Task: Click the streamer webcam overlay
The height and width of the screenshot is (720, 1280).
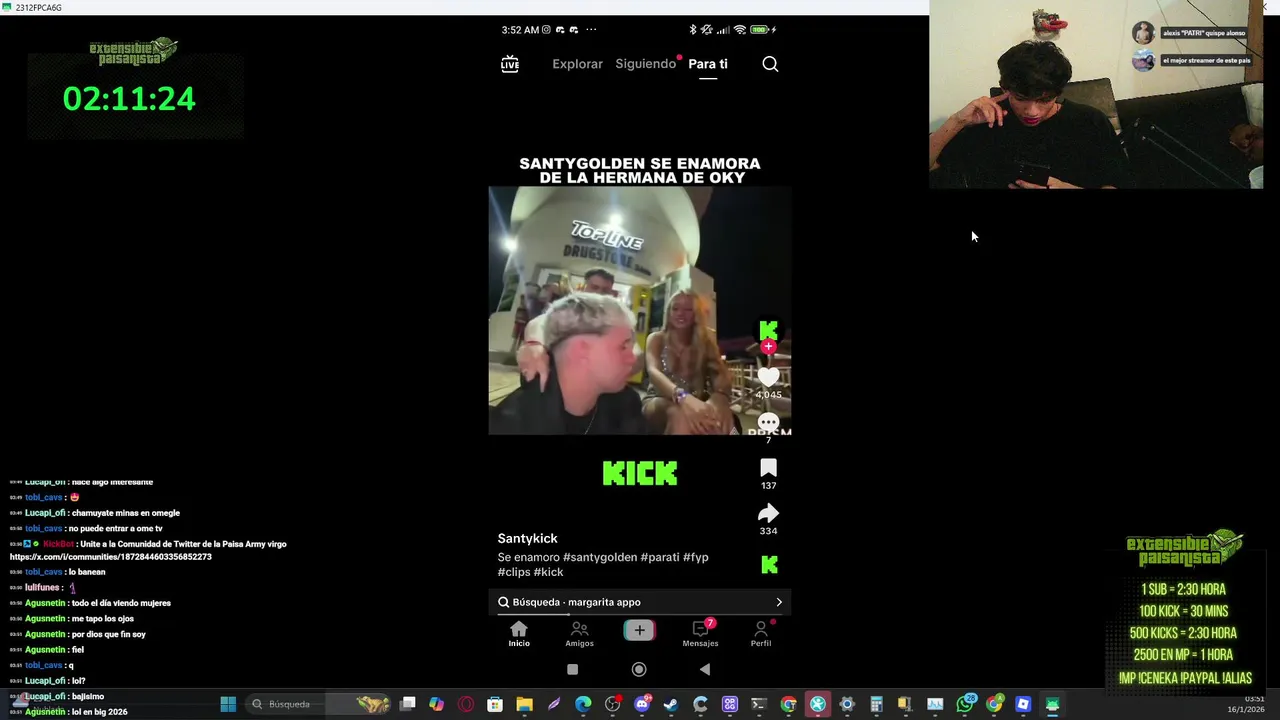Action: point(1096,94)
